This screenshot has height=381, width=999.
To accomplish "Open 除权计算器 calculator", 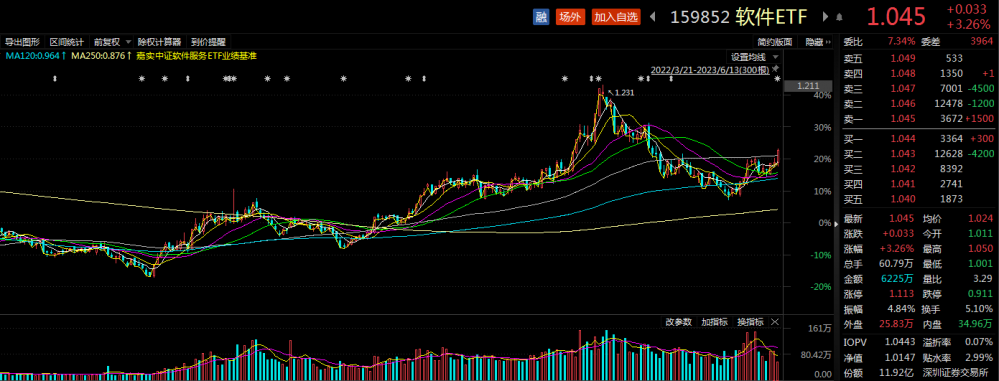I will click(x=159, y=42).
